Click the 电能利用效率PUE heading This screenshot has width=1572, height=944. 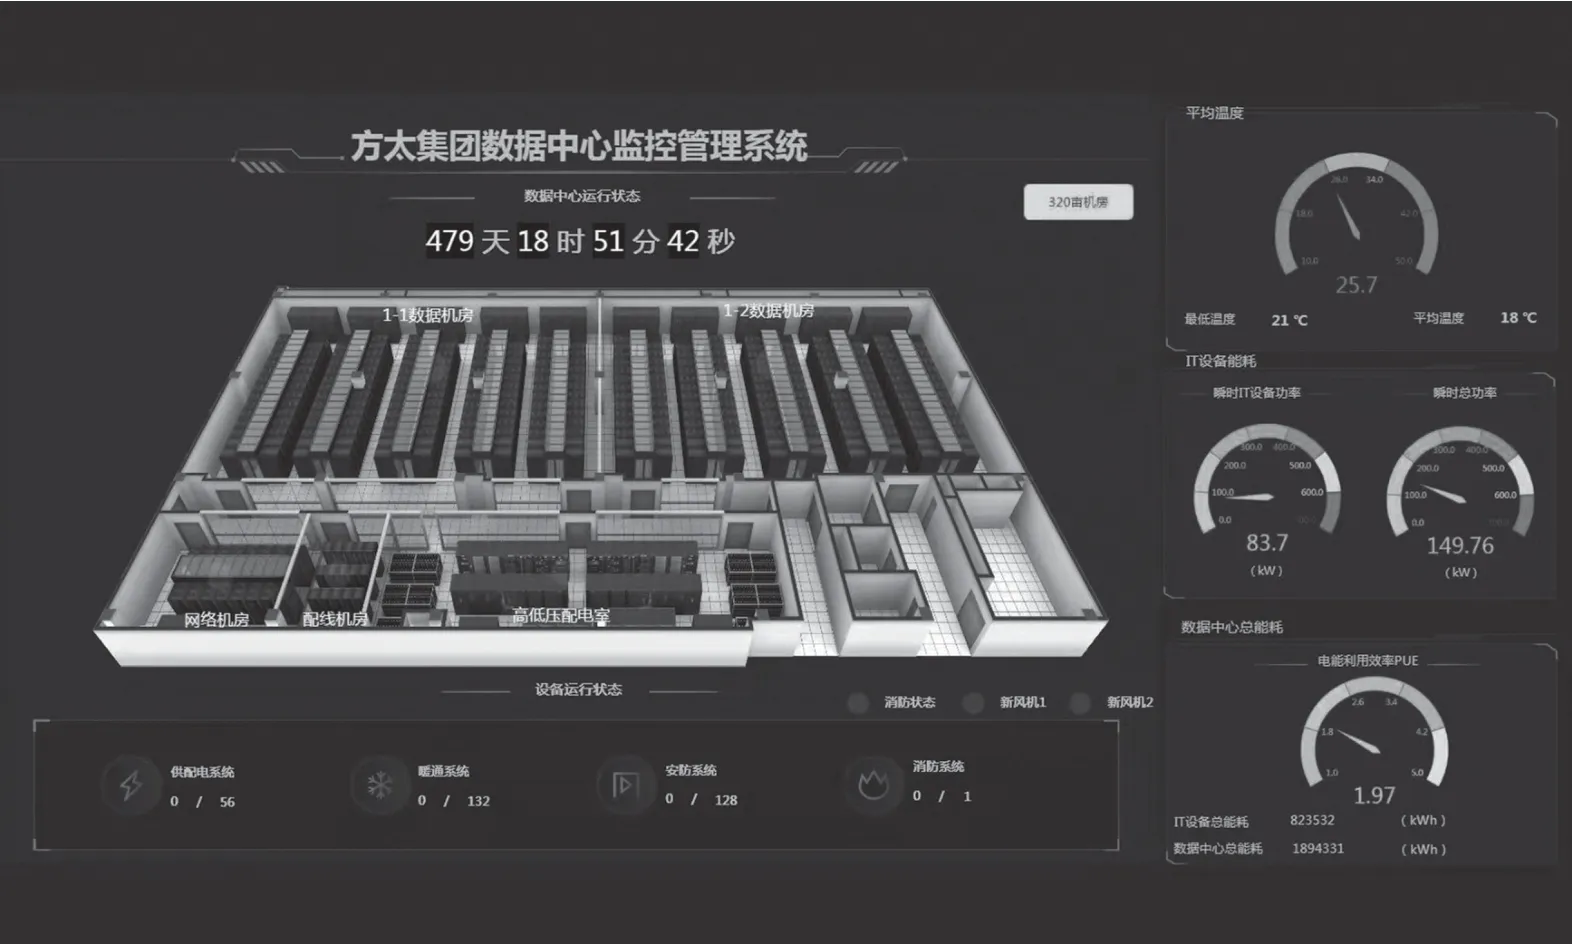[1368, 661]
